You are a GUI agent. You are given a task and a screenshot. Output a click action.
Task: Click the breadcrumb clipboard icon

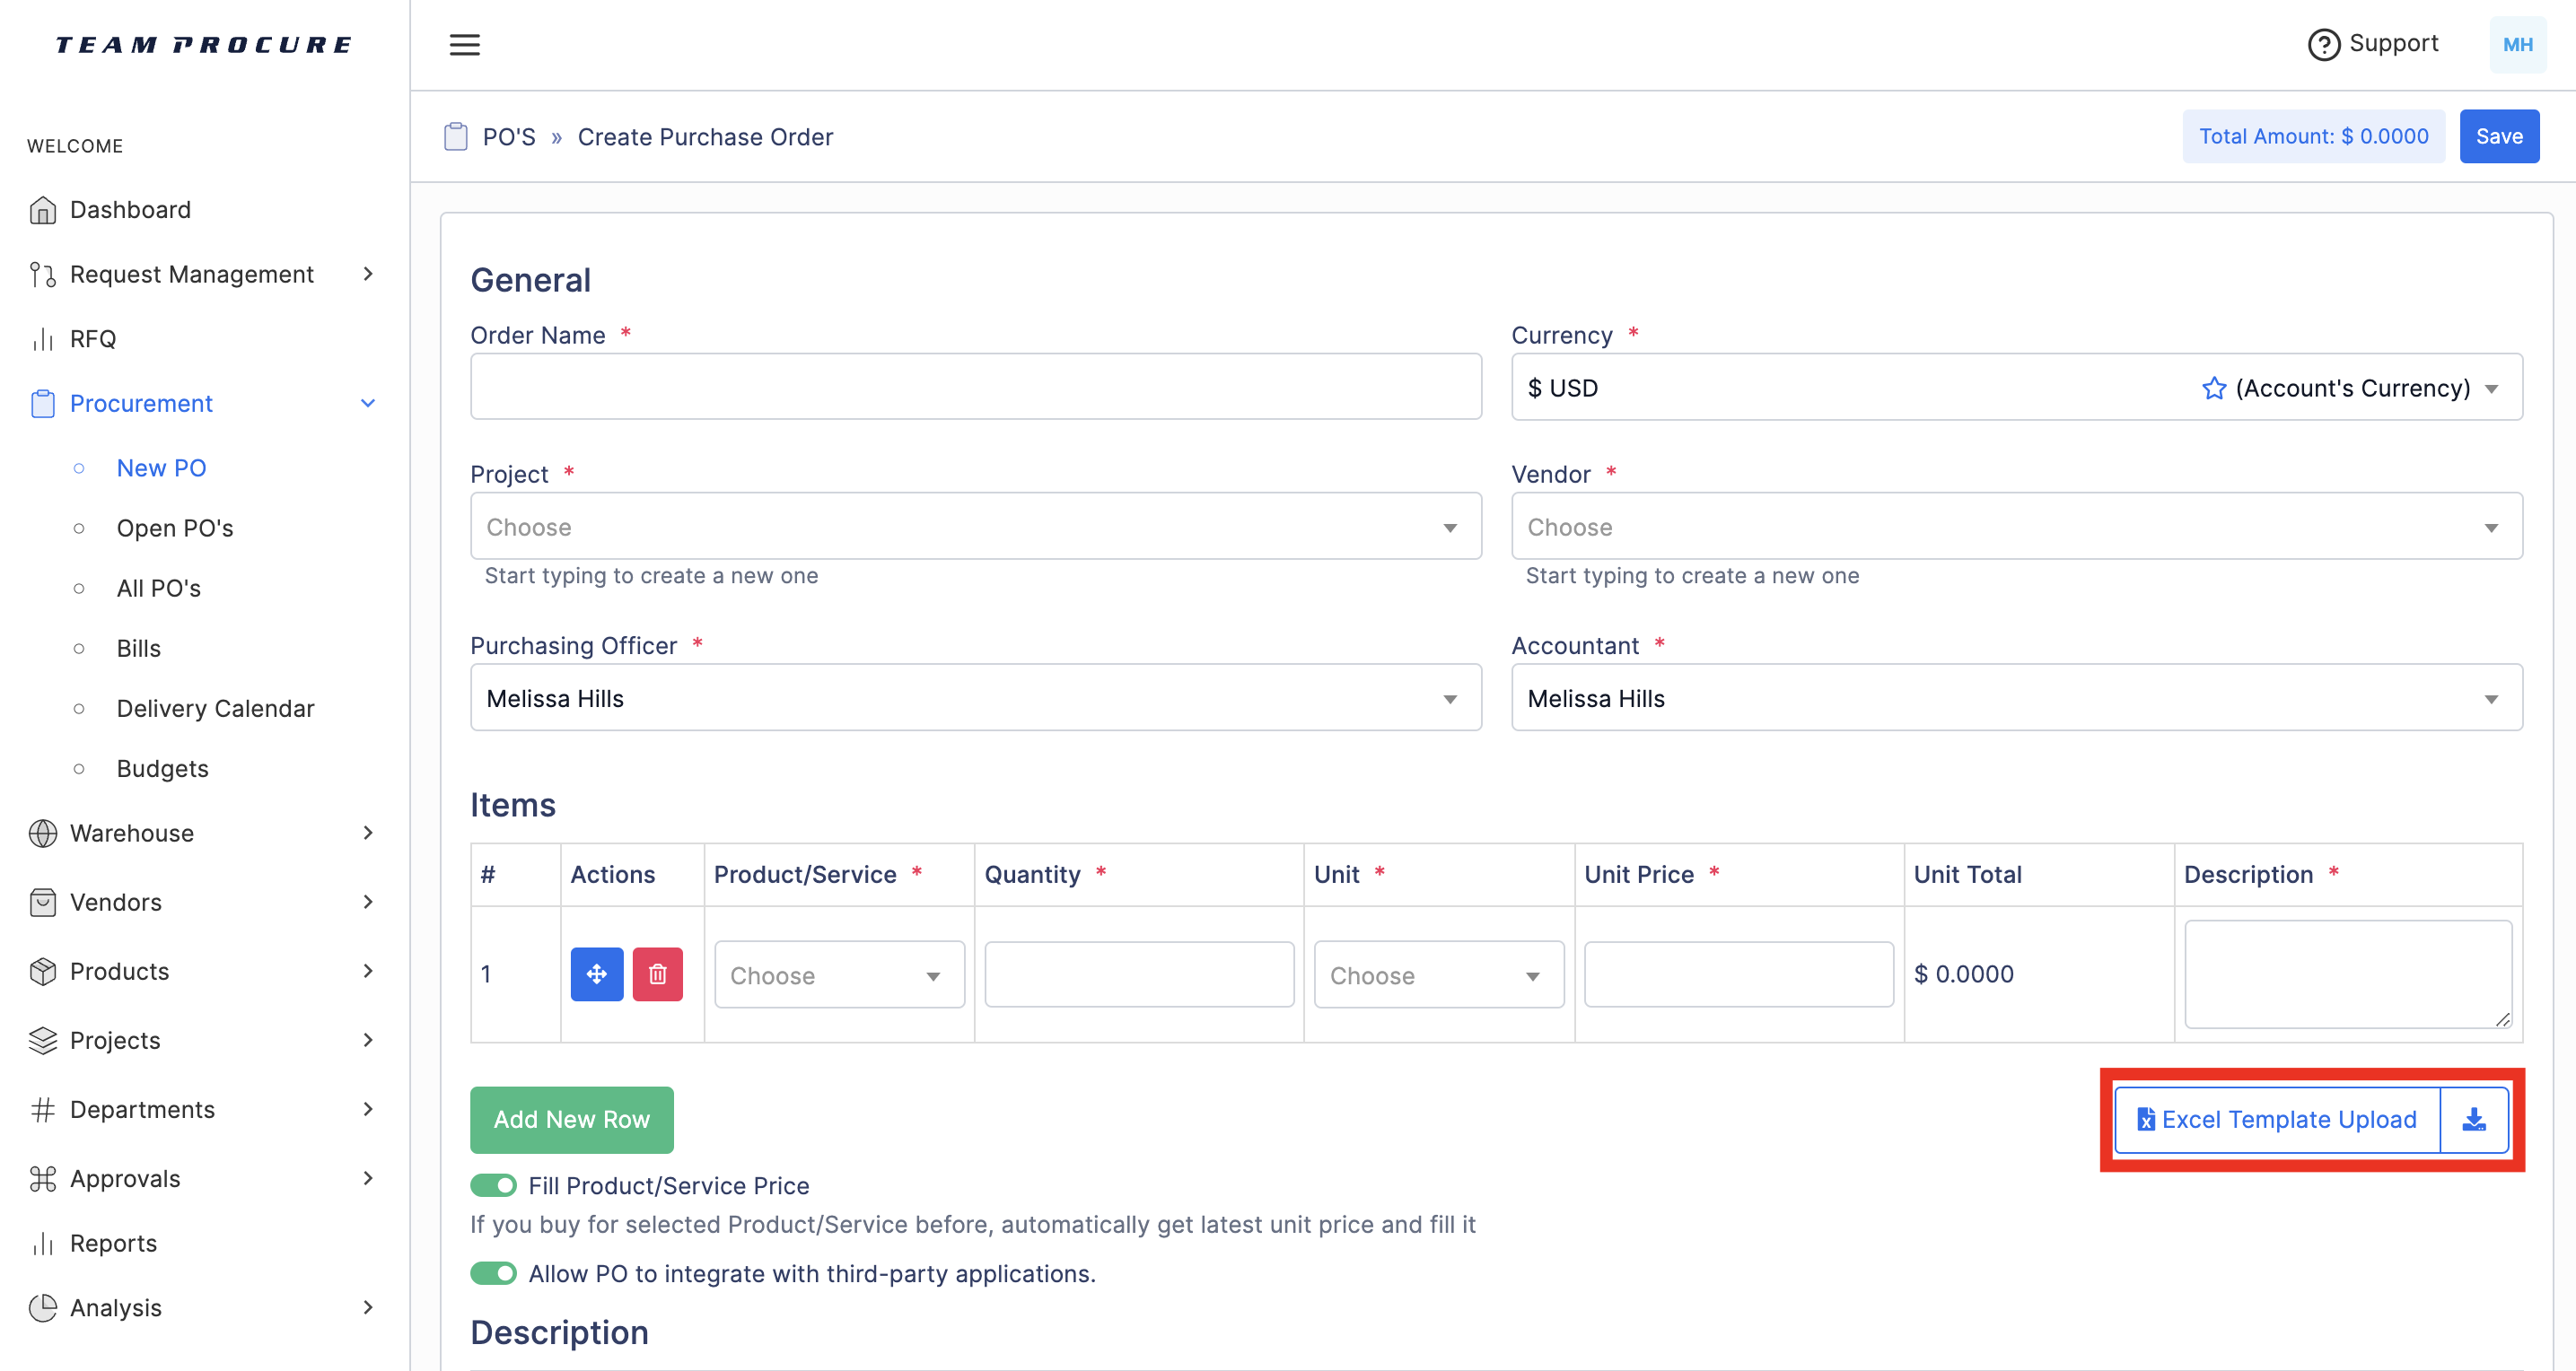coord(456,137)
